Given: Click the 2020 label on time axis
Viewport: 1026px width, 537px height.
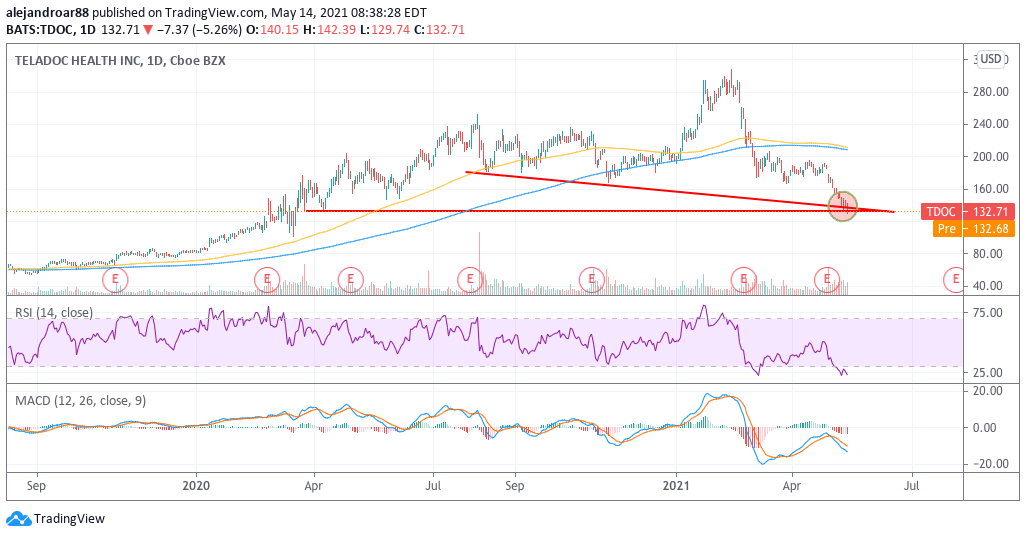Looking at the screenshot, I should point(196,486).
